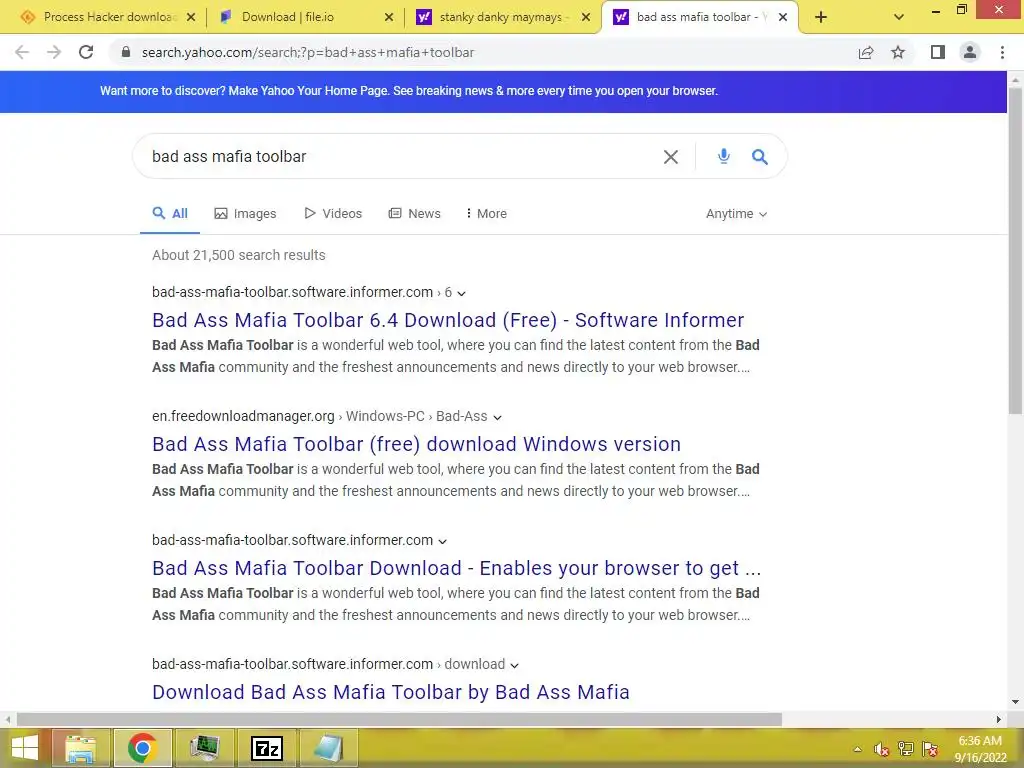
Task: Select the All results tab
Action: pyautogui.click(x=170, y=214)
